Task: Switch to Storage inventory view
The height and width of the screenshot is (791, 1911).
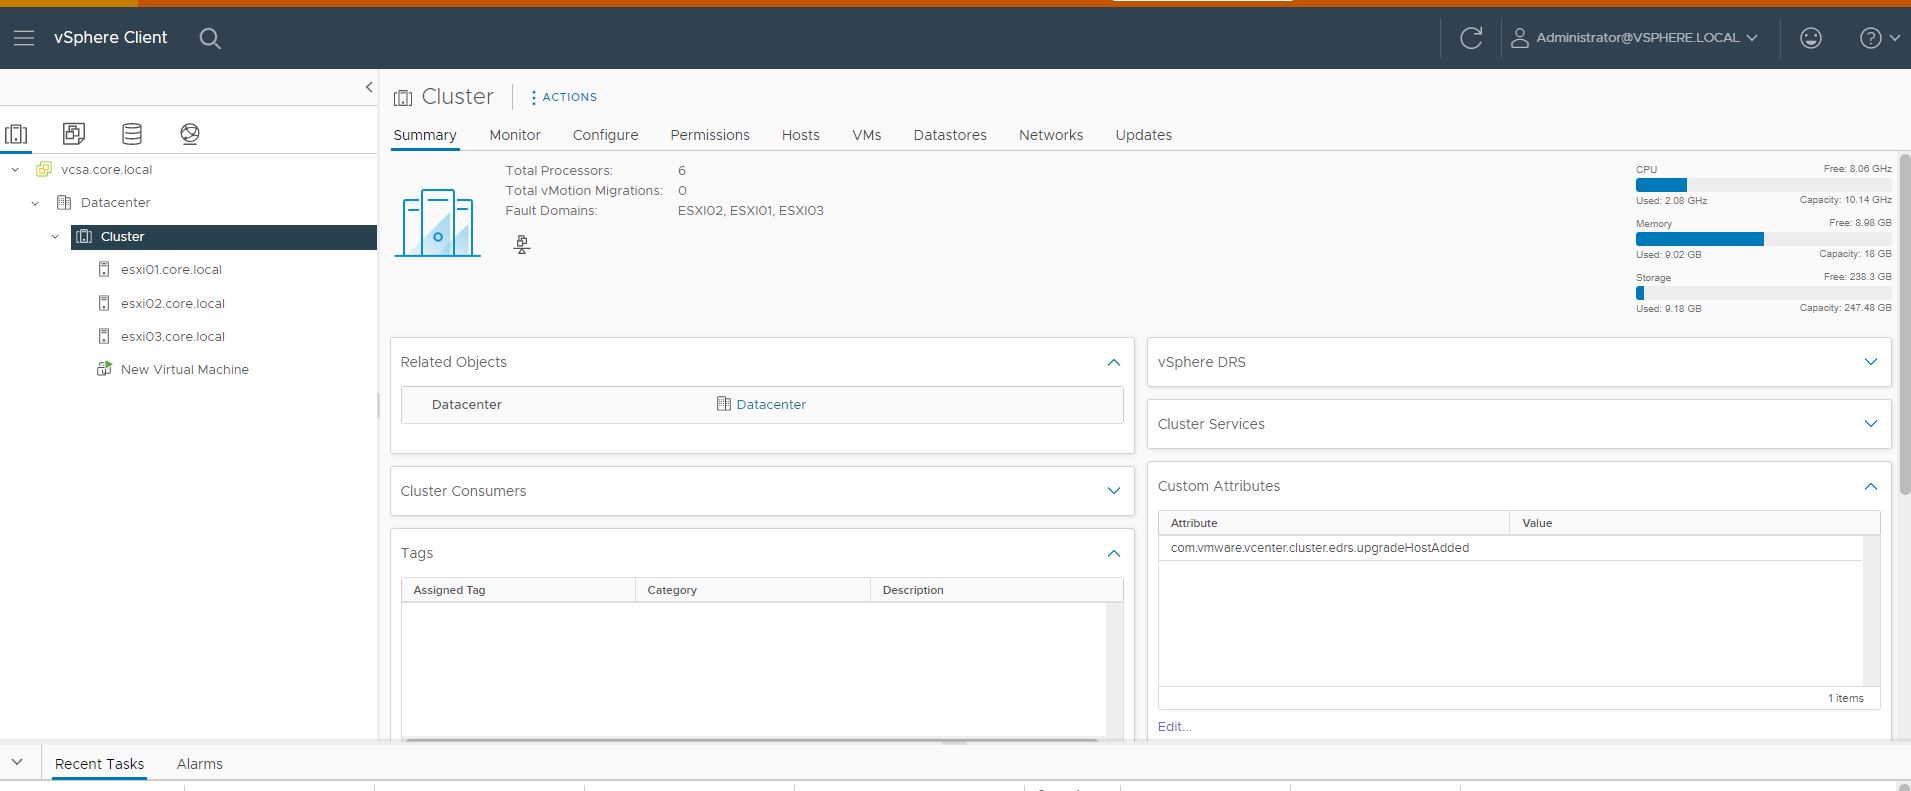Action: pos(132,133)
